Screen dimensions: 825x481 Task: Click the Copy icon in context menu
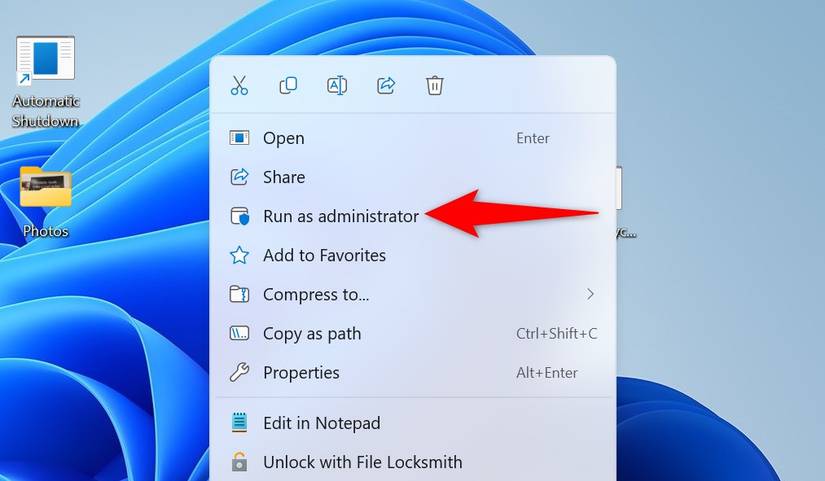click(x=288, y=85)
